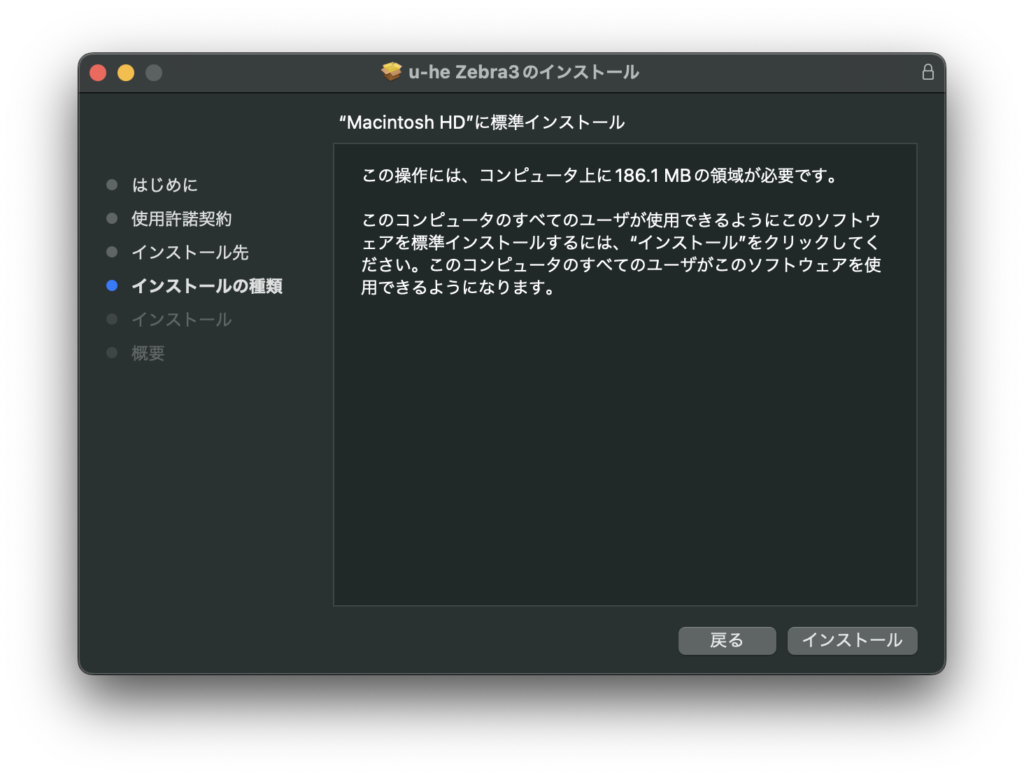
Task: Click the package box icon beside the window title
Action: [391, 72]
